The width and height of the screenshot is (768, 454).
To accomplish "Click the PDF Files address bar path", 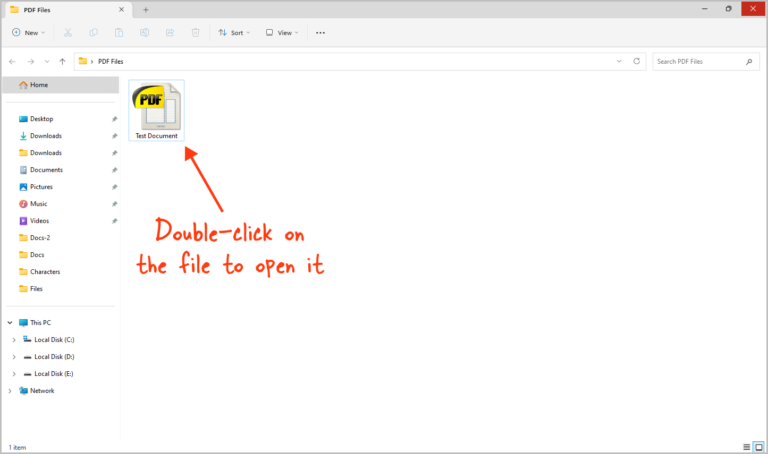I will pyautogui.click(x=111, y=62).
